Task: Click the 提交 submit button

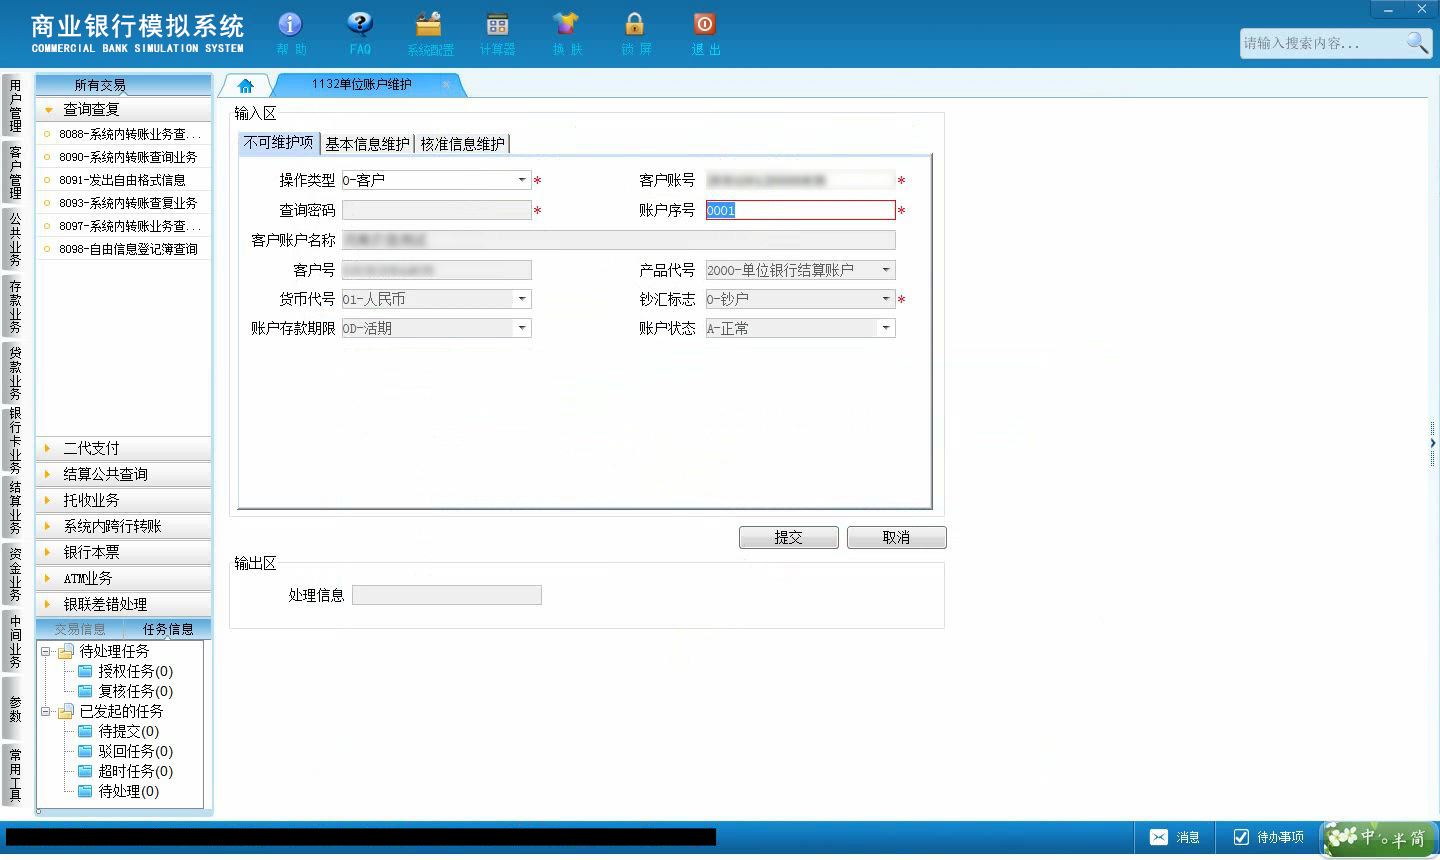Action: tap(788, 537)
